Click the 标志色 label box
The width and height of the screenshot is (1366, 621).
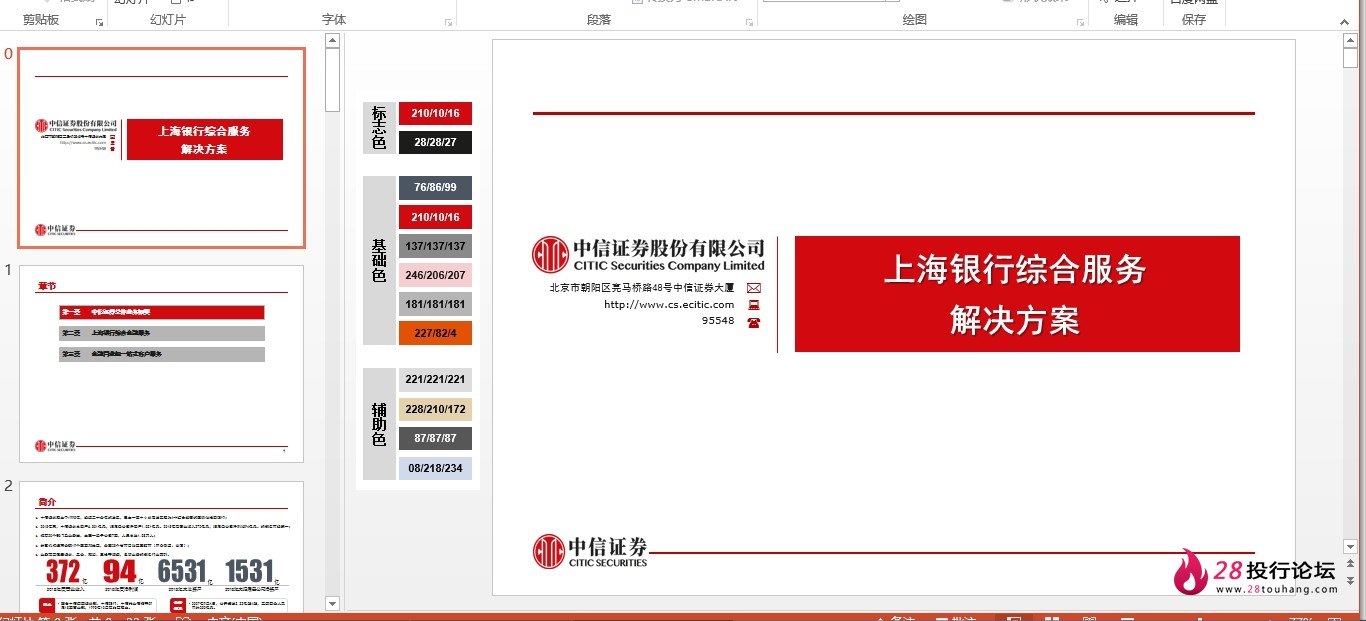[x=379, y=128]
